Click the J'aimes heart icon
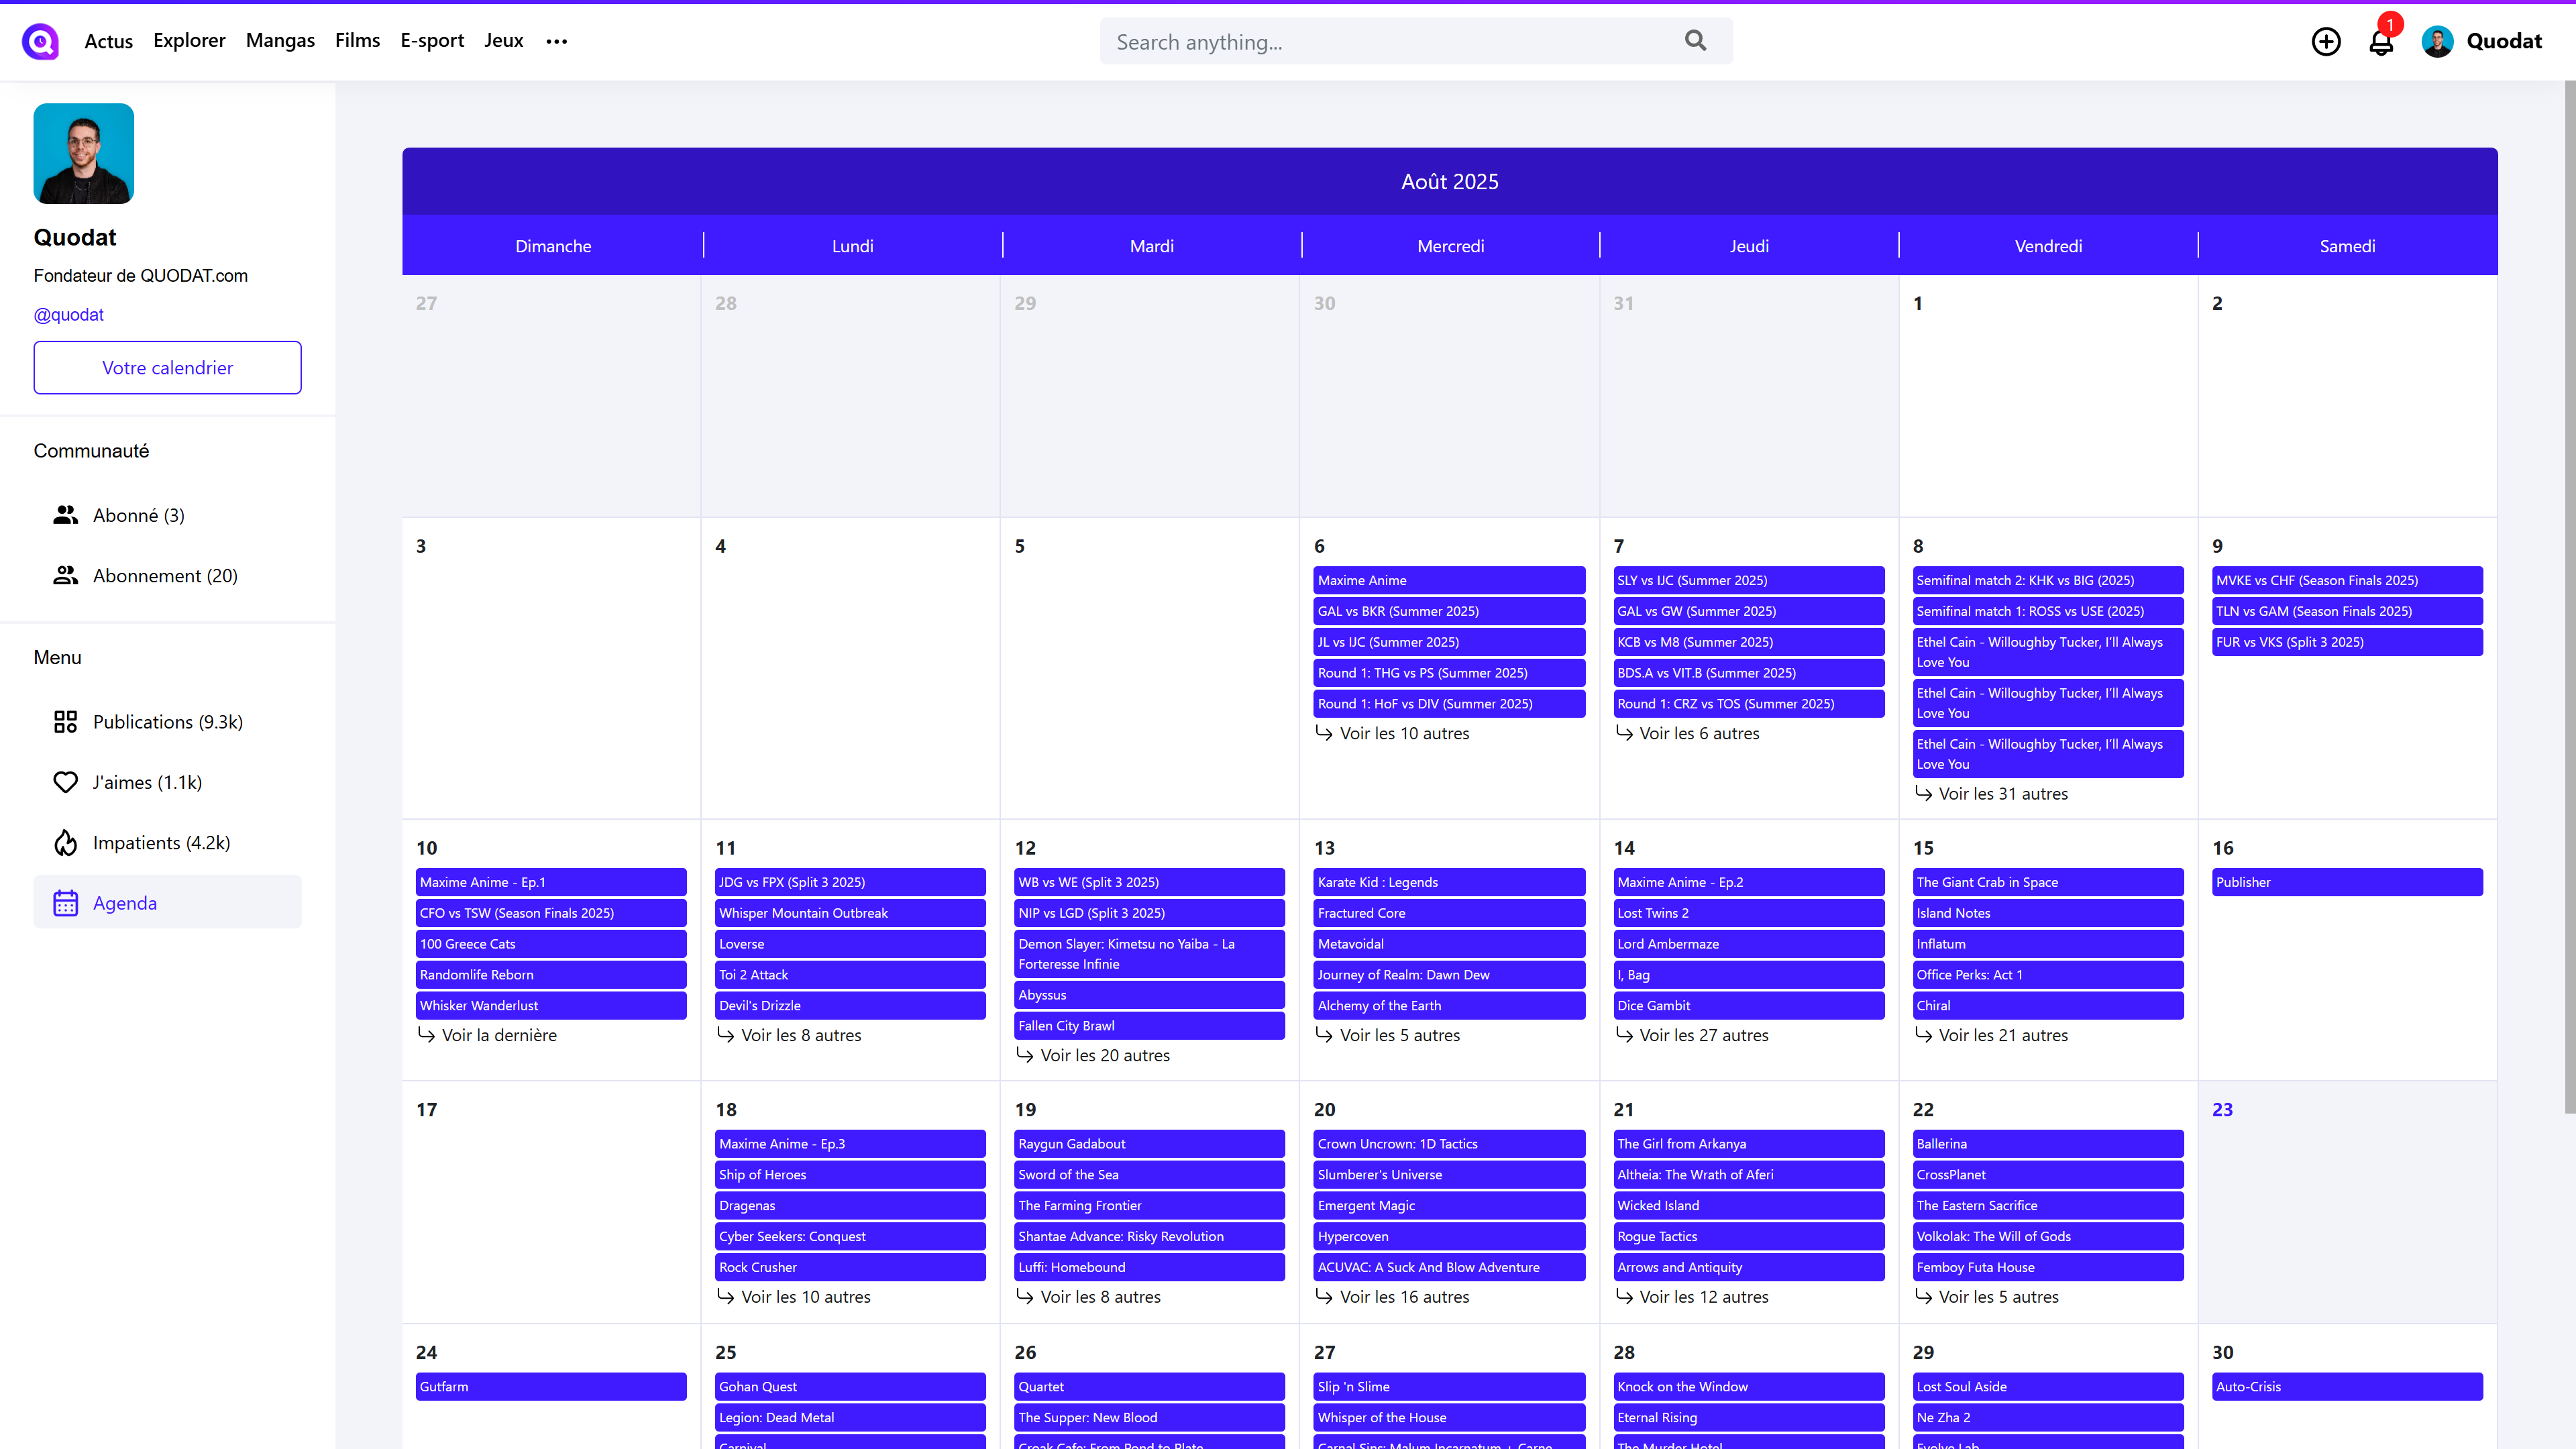 pyautogui.click(x=65, y=782)
